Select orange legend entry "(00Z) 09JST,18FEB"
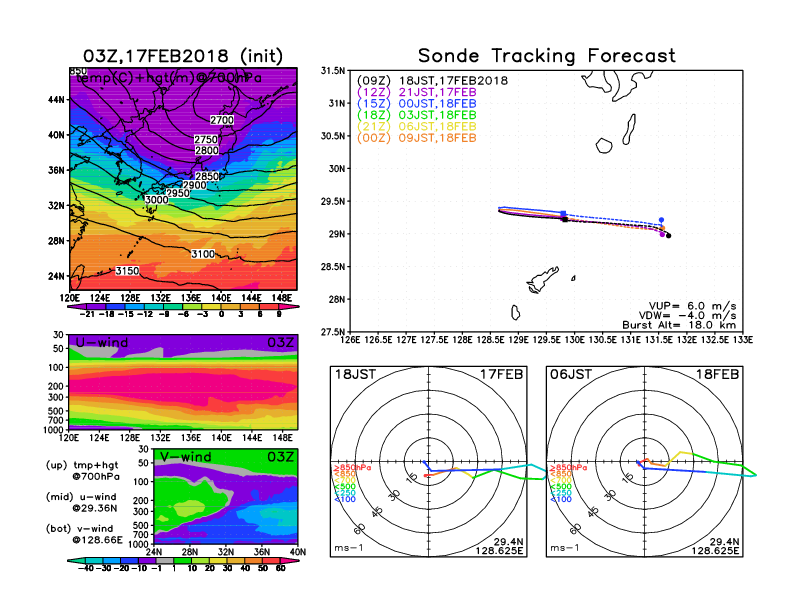Viewport: 792px width, 612px height. point(417,138)
